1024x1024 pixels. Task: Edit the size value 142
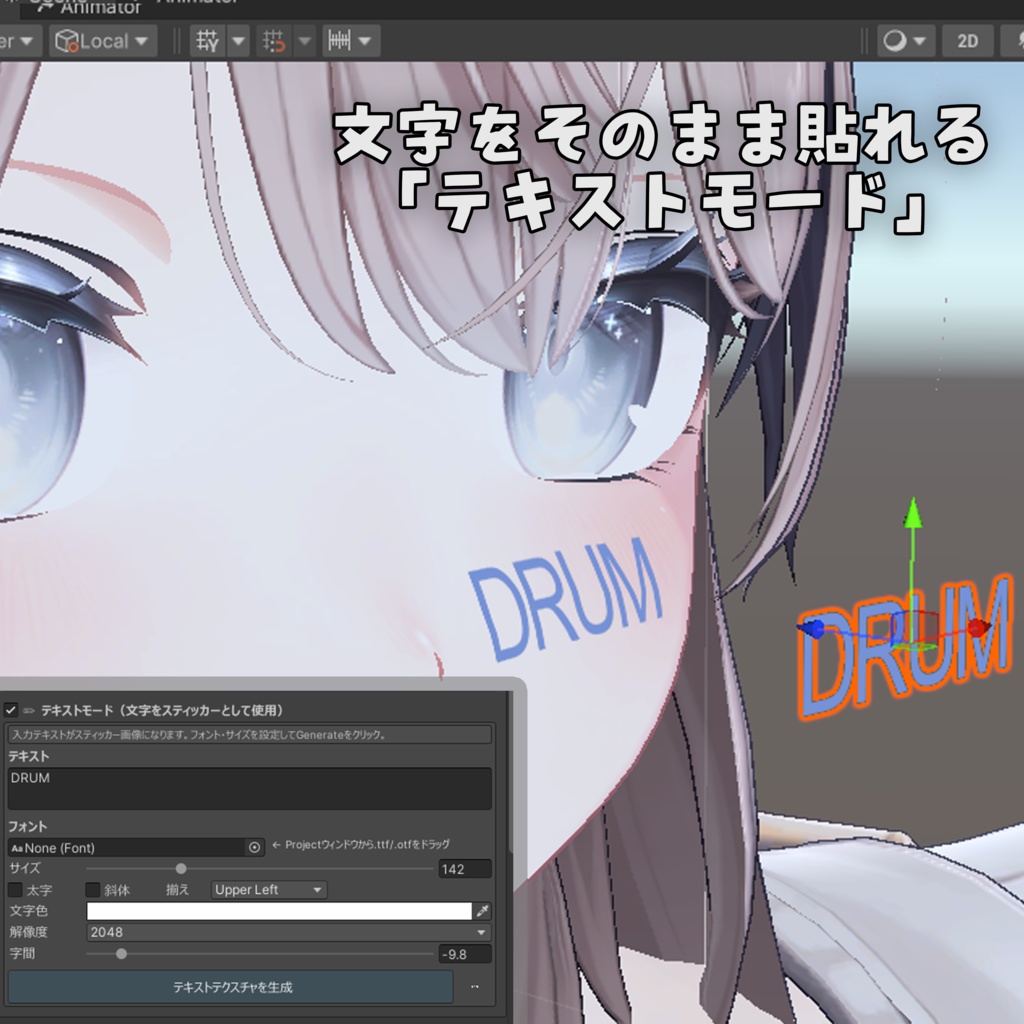pyautogui.click(x=465, y=869)
